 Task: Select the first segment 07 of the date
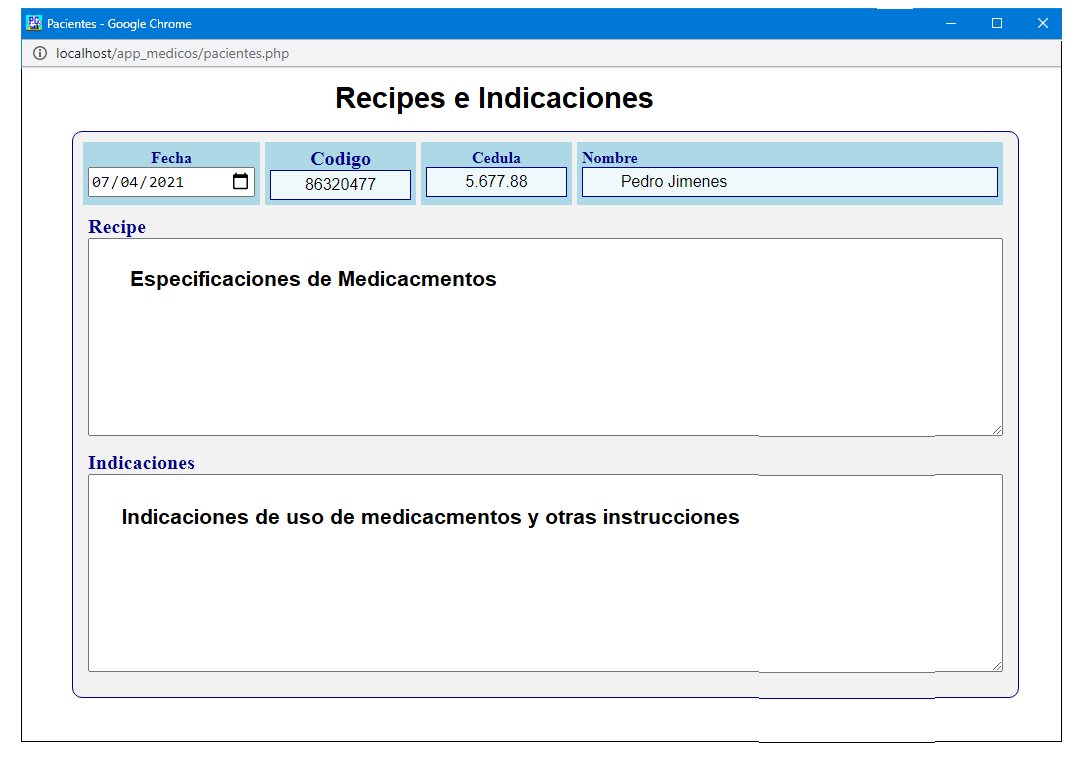pyautogui.click(x=100, y=182)
